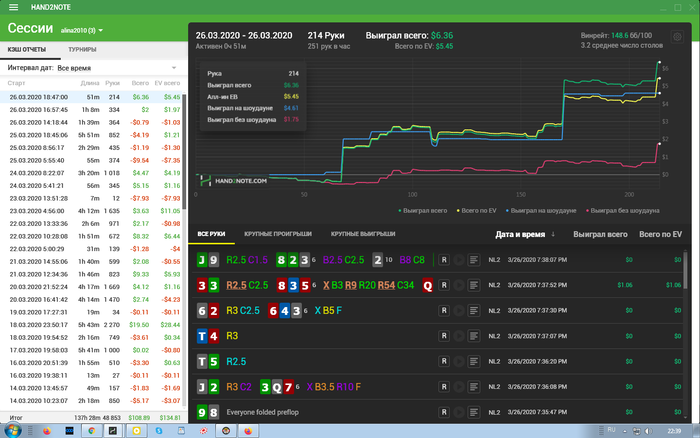The image size is (700, 438).
Task: Open hand history text for the J9 hand
Action: (x=474, y=260)
